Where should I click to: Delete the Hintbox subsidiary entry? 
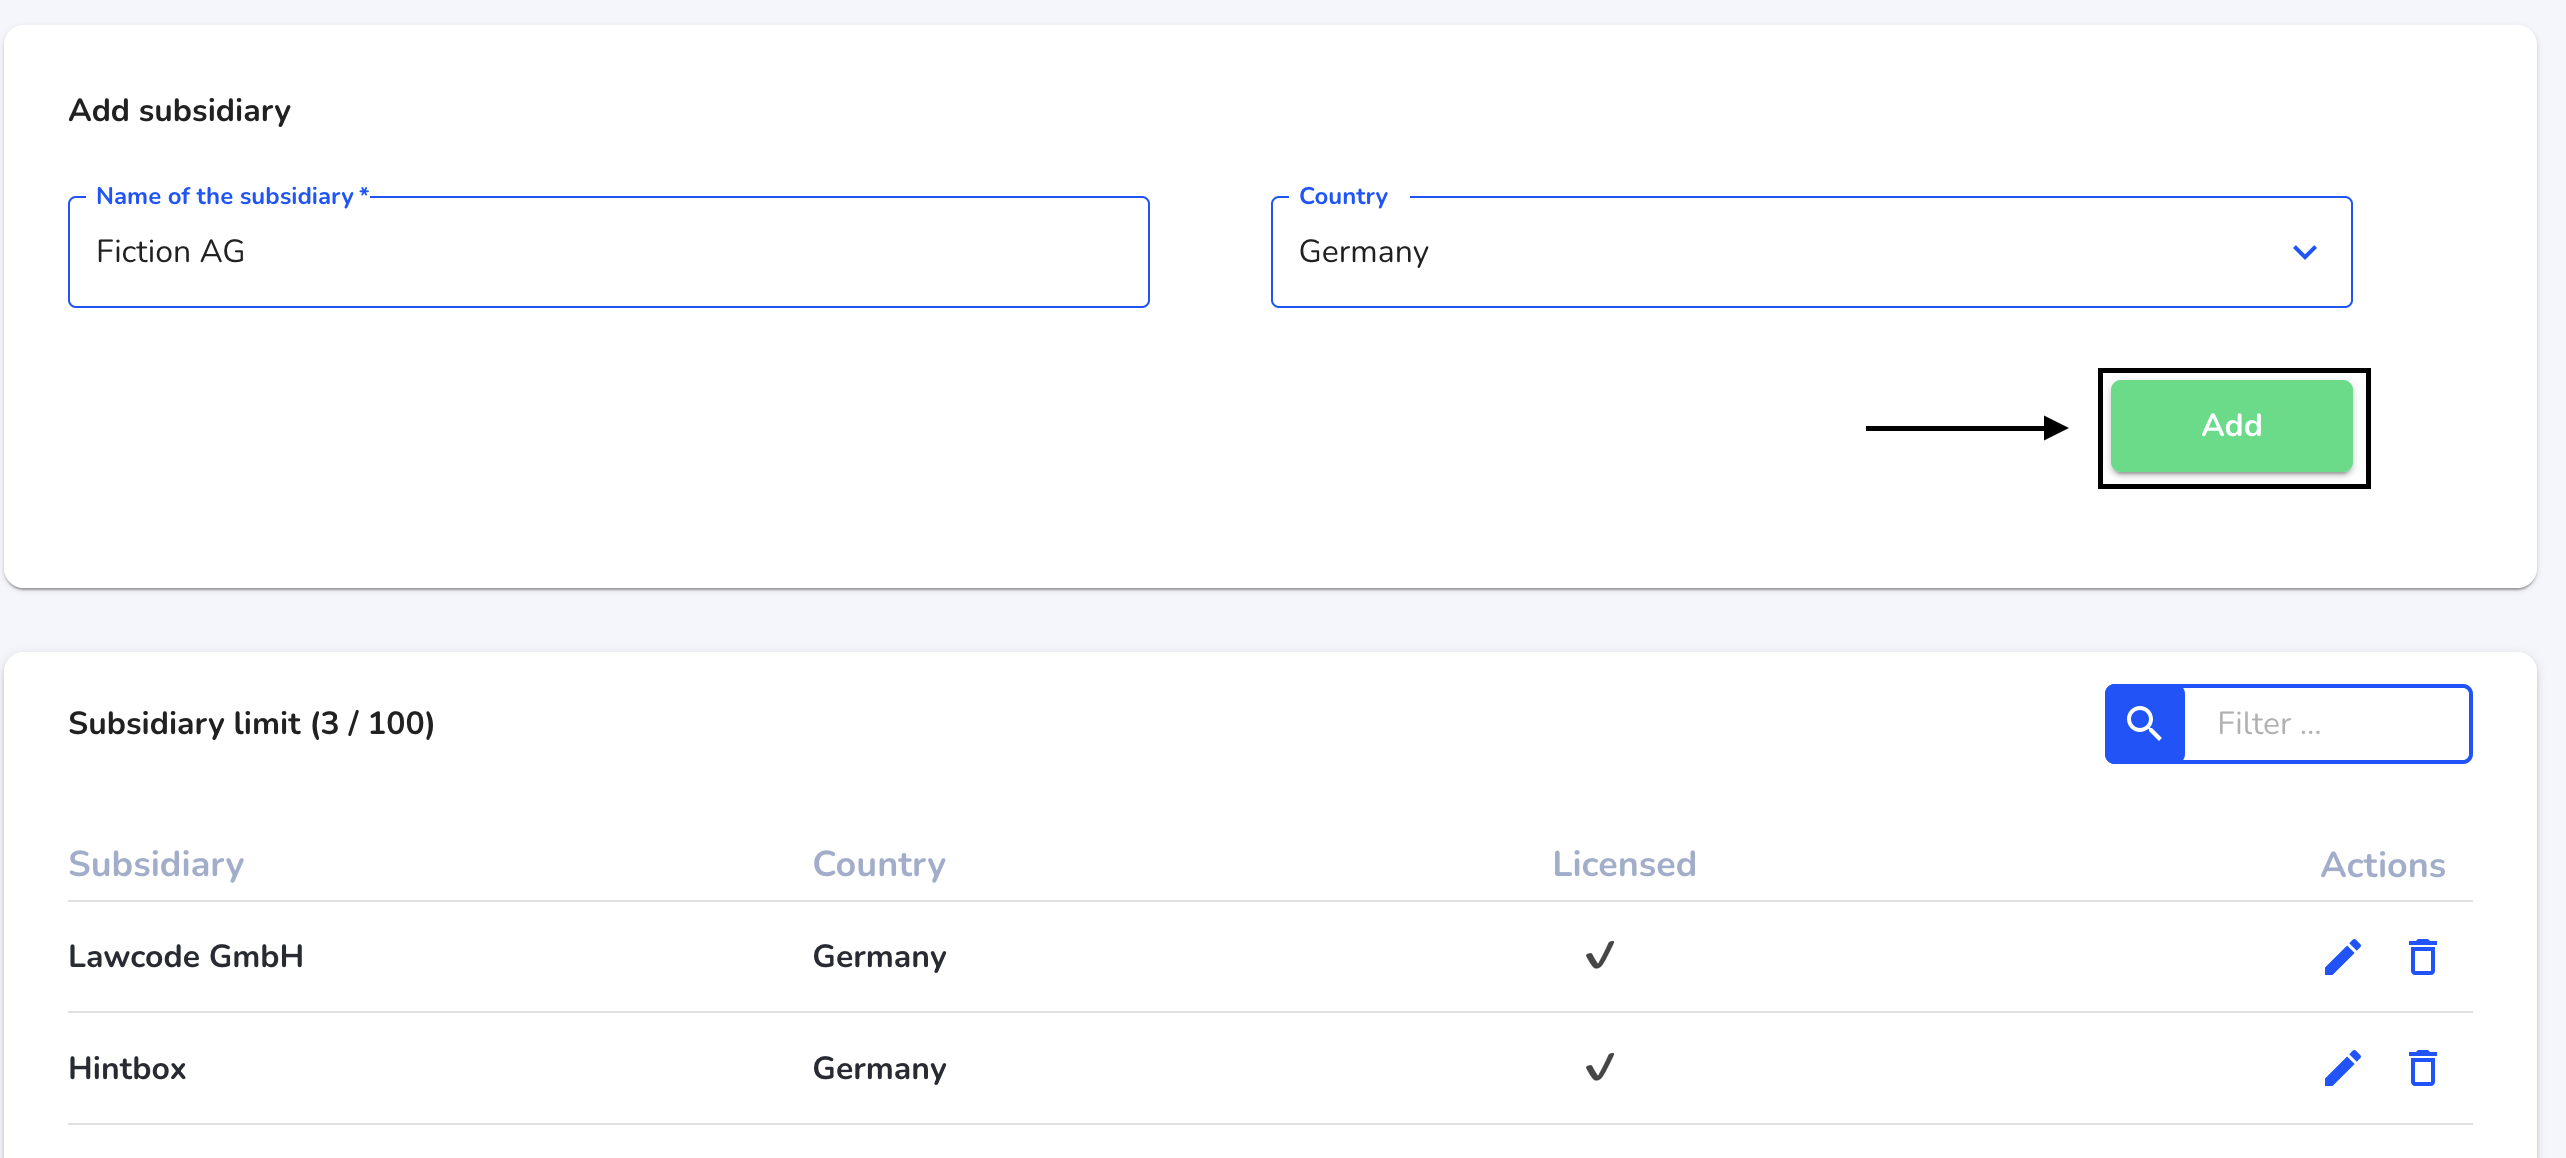(x=2422, y=1068)
